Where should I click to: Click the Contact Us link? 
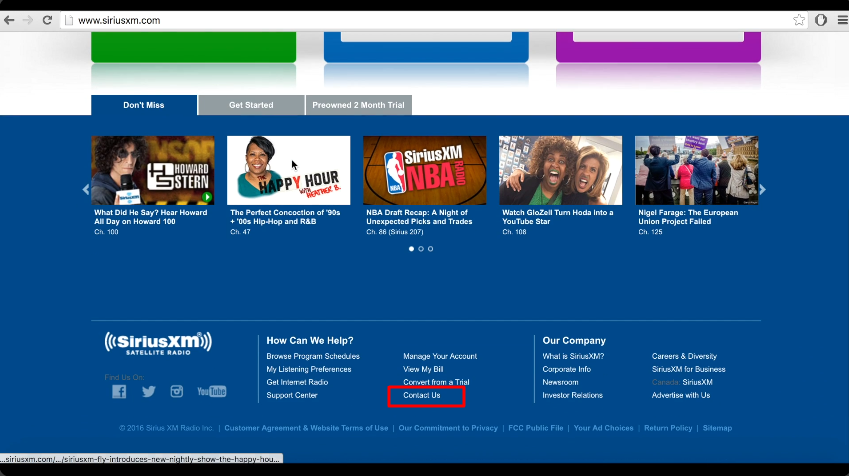click(x=422, y=395)
